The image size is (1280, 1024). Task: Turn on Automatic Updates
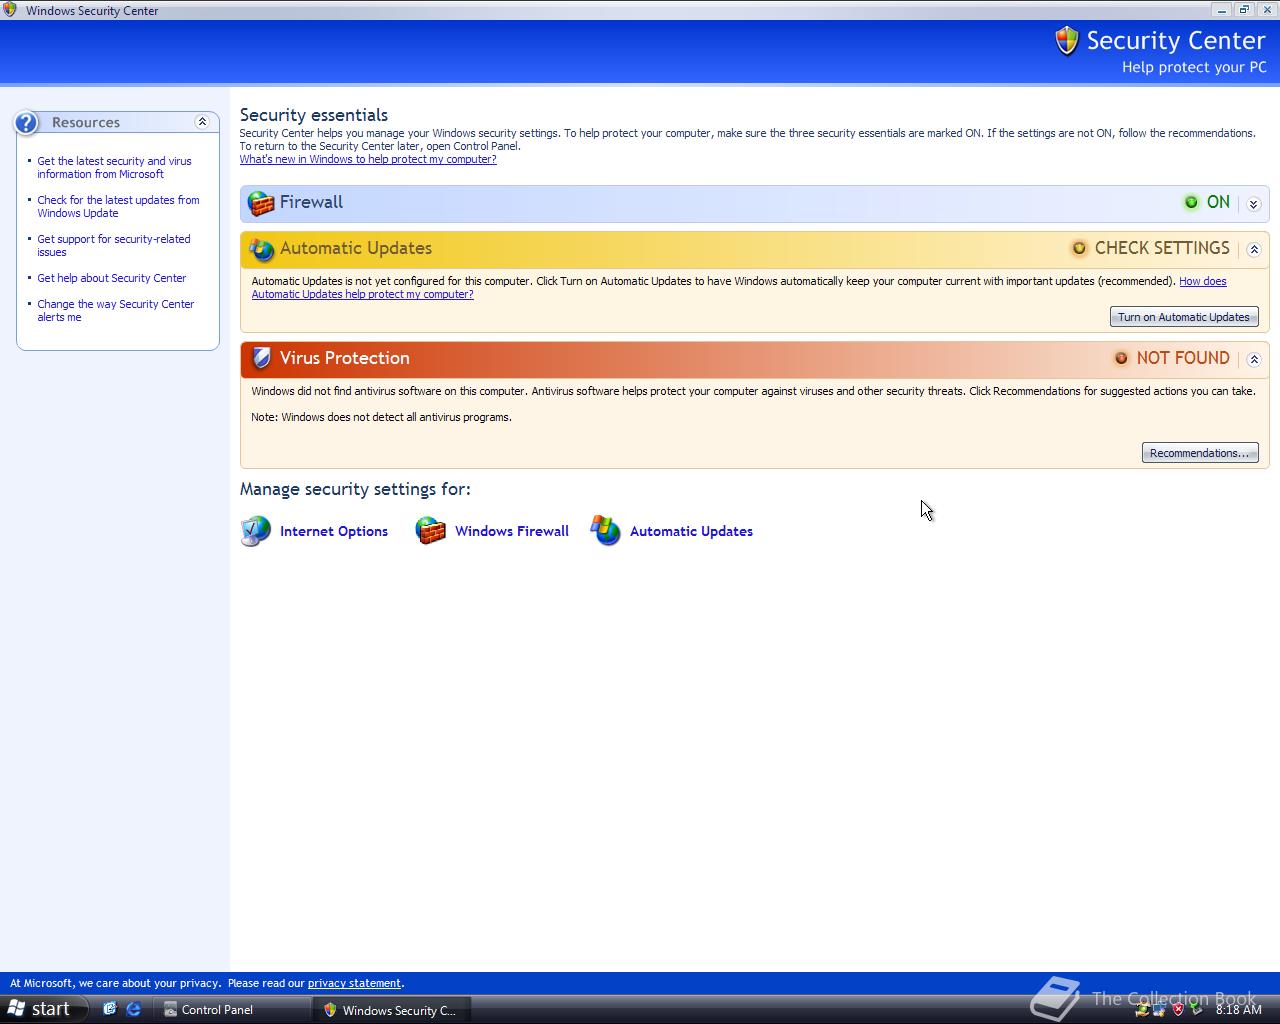click(1184, 317)
